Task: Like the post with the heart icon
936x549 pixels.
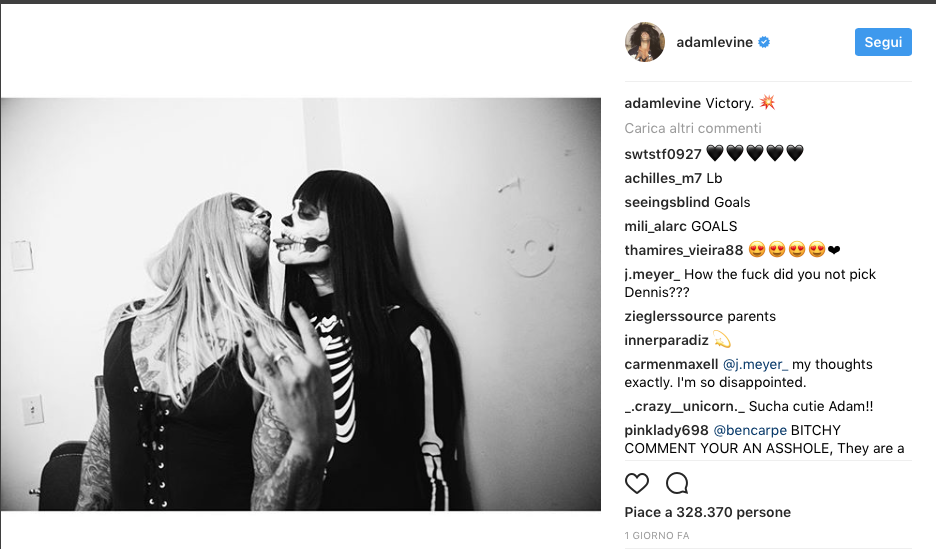Action: point(636,483)
